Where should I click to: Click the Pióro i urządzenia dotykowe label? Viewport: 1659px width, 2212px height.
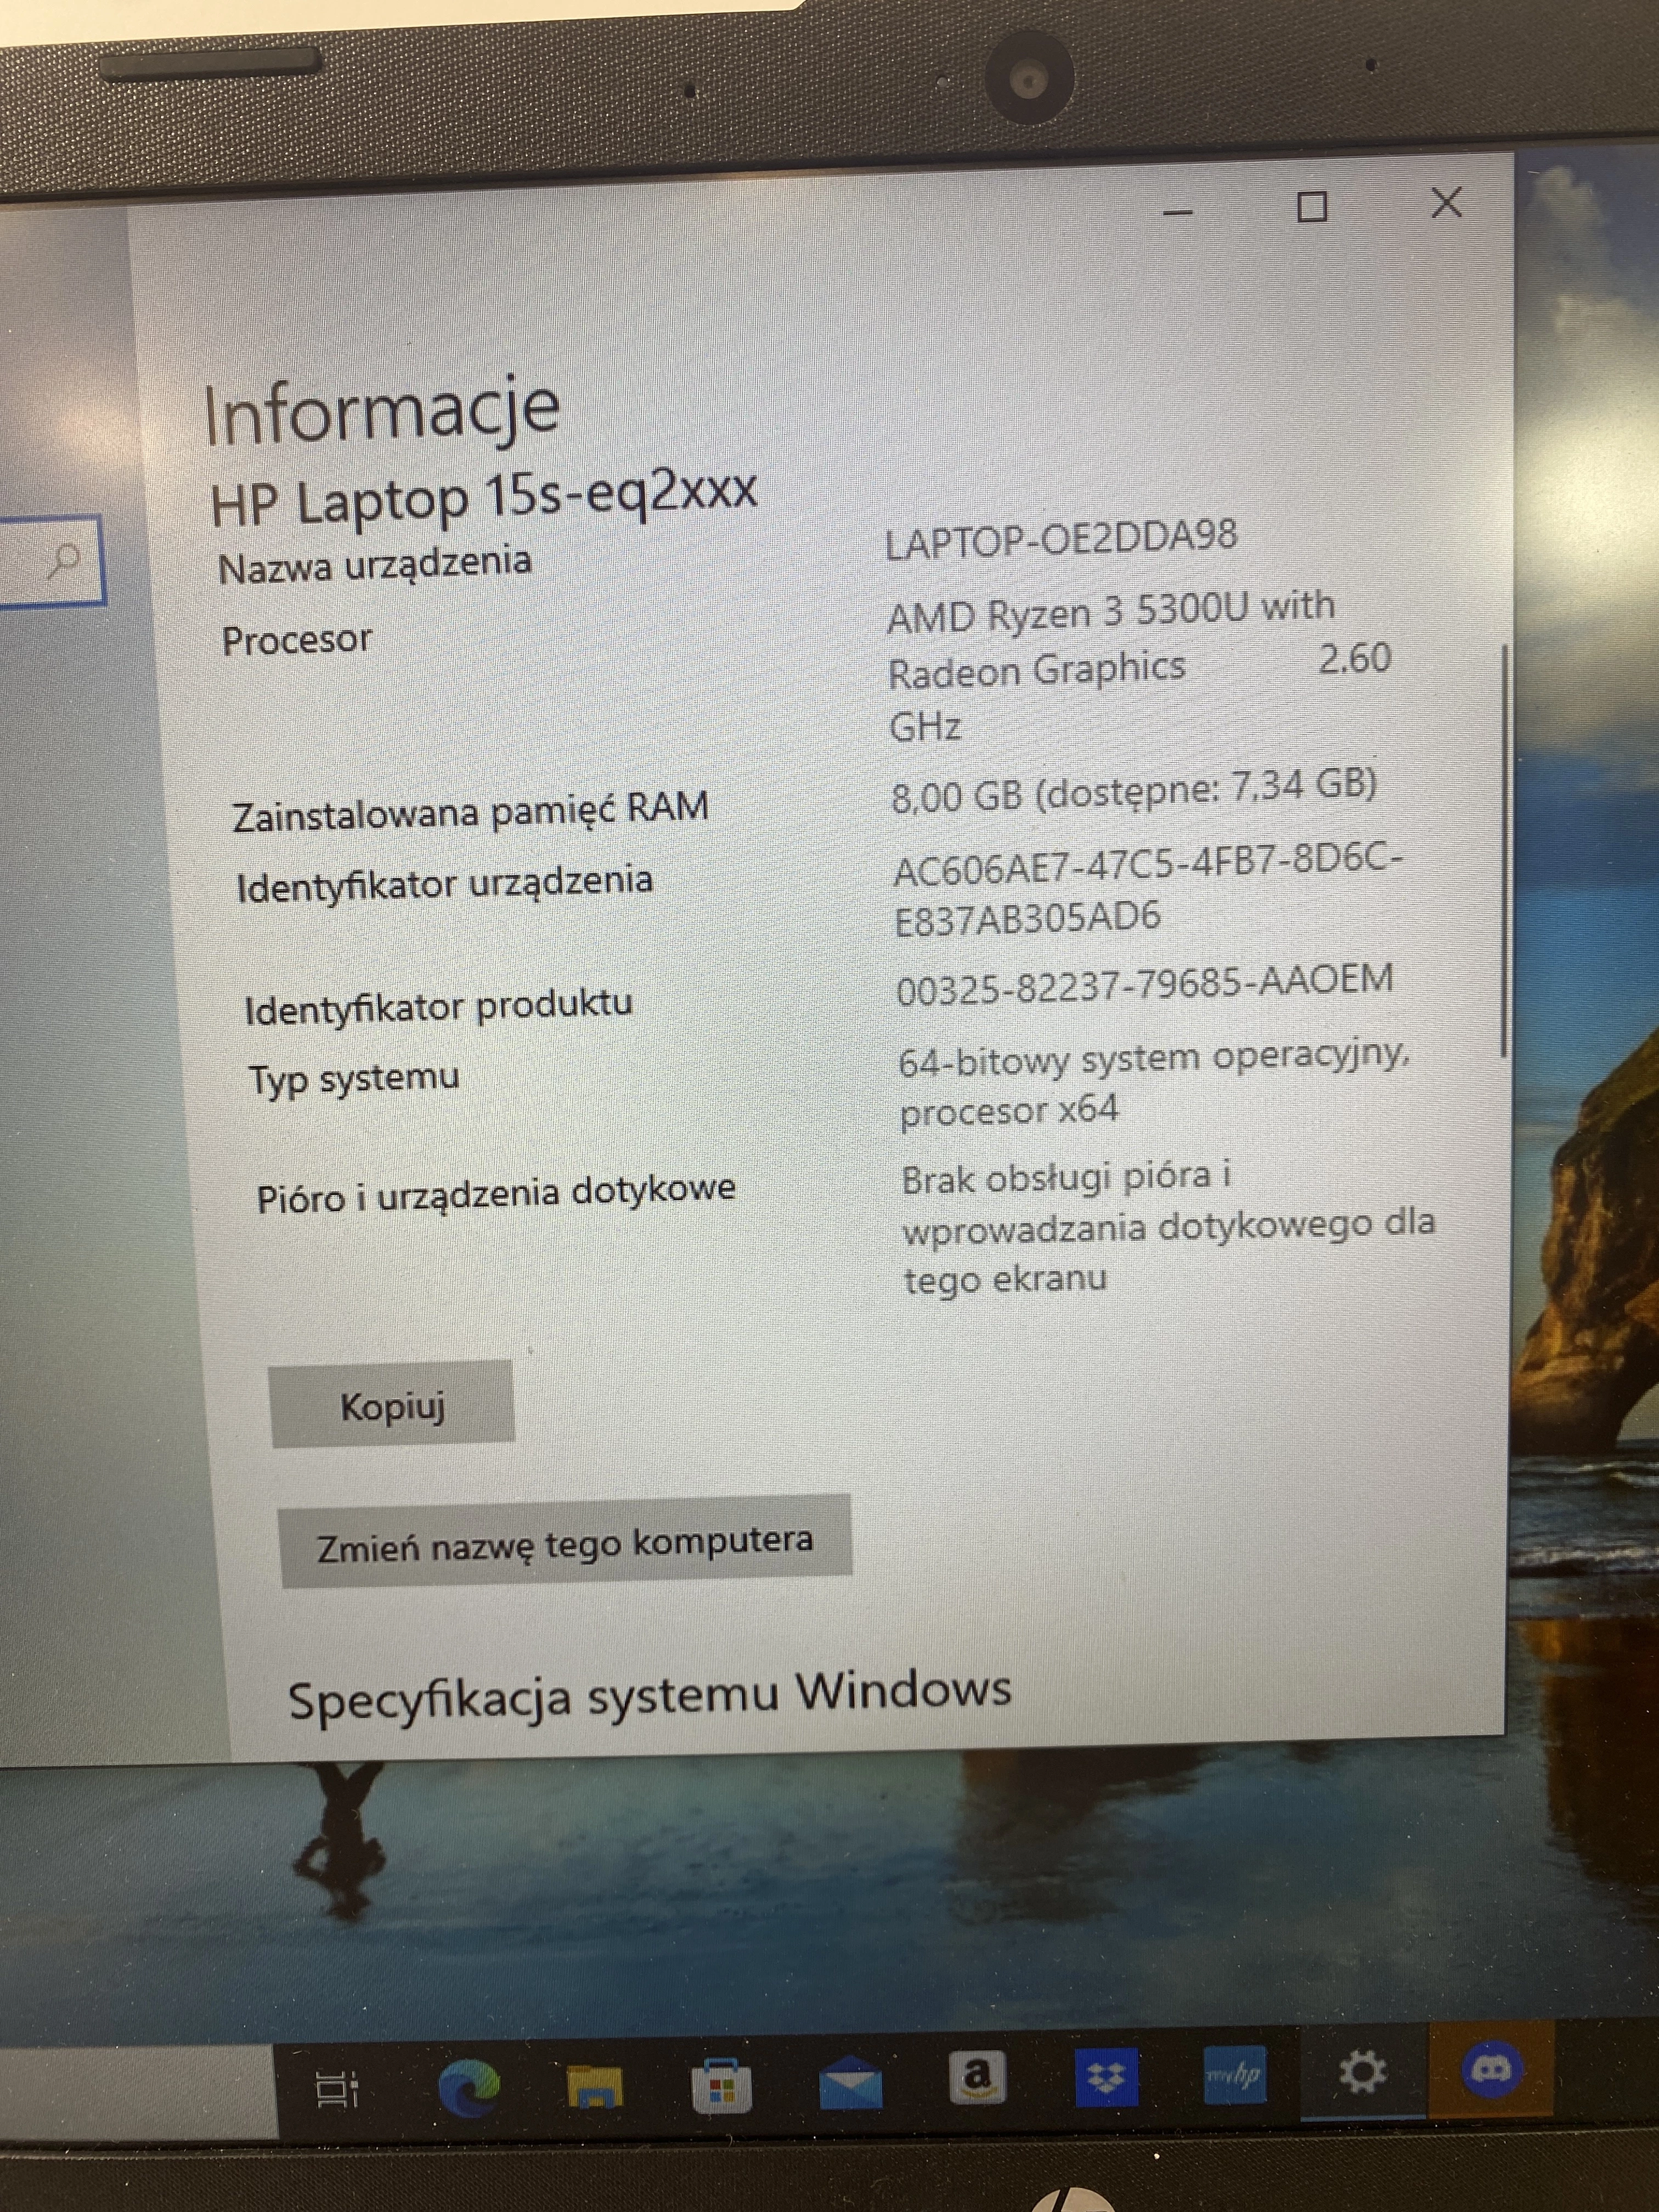496,1193
